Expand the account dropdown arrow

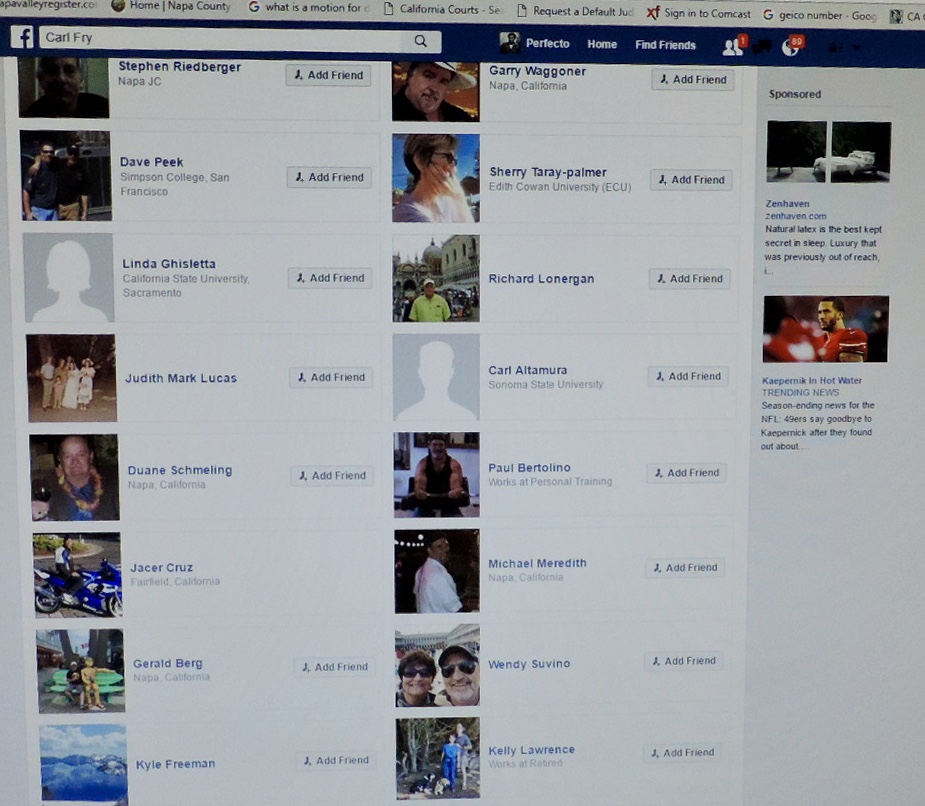pos(857,47)
